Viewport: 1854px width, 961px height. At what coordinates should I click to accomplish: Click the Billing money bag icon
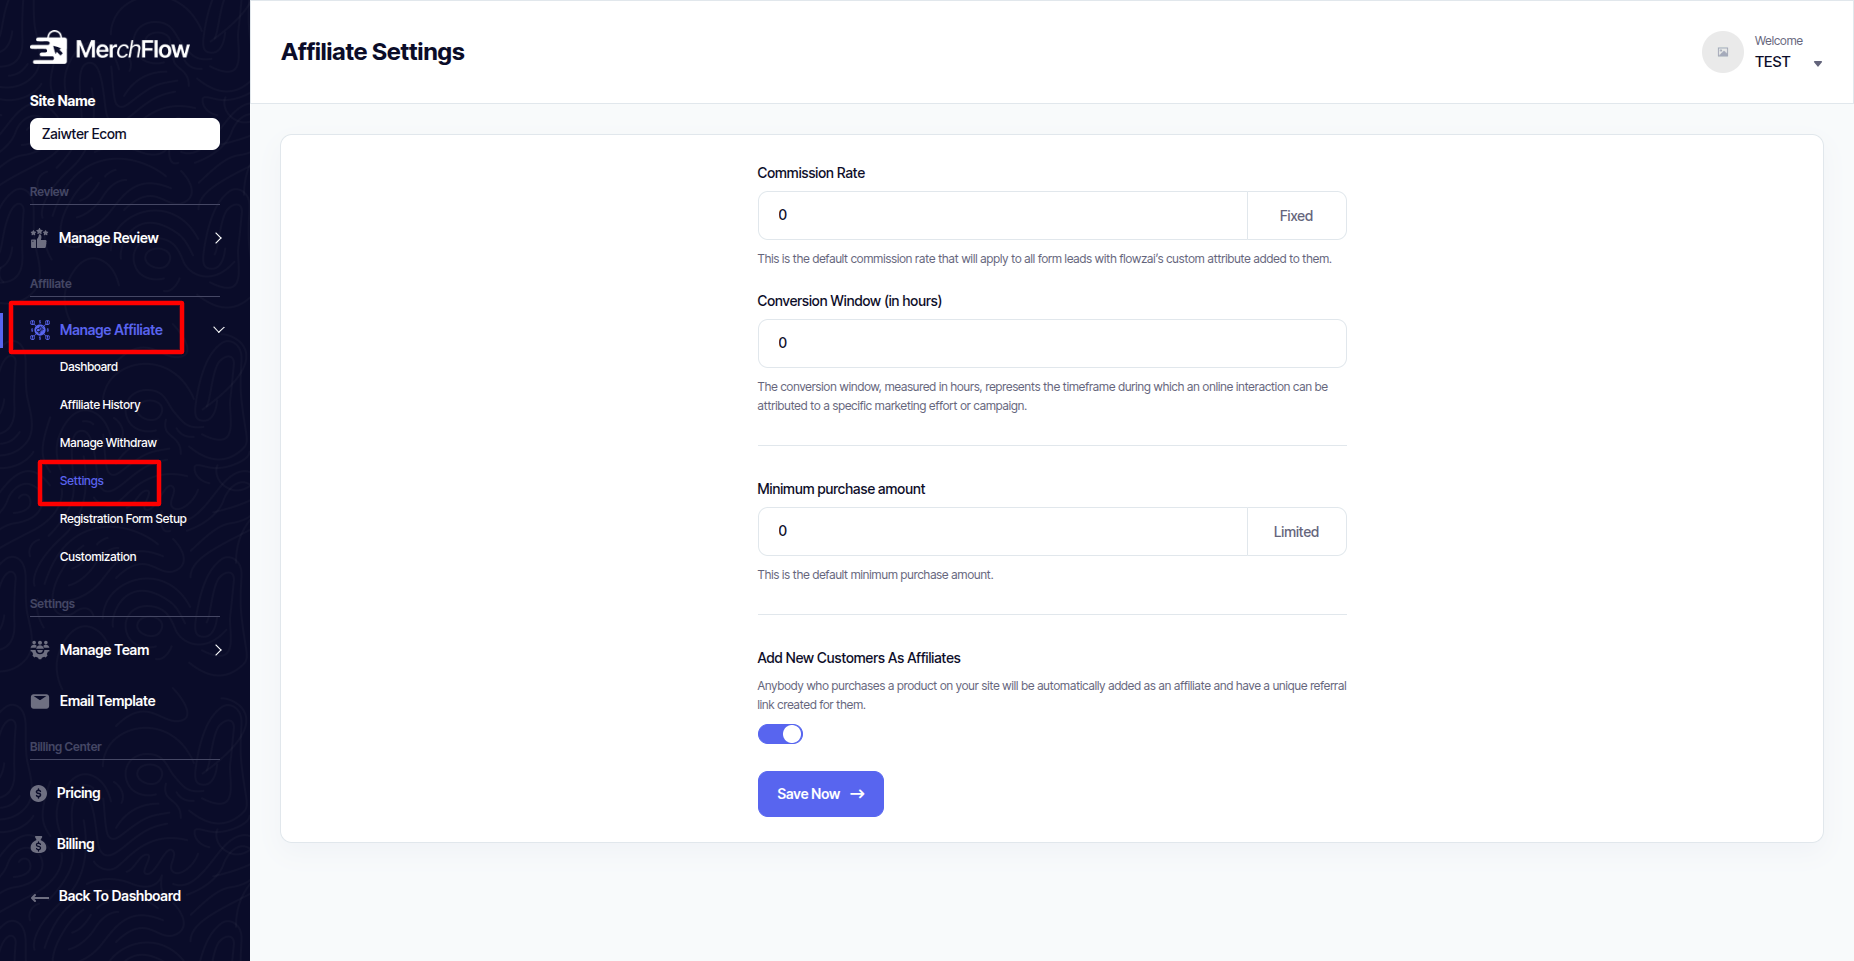click(x=39, y=844)
